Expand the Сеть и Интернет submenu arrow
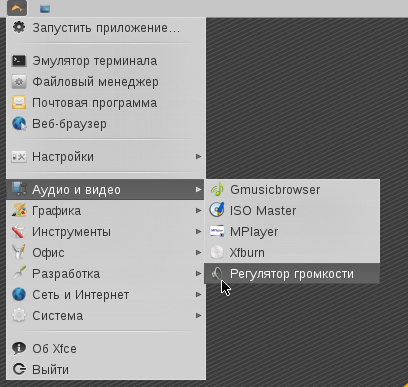 pyautogui.click(x=198, y=294)
